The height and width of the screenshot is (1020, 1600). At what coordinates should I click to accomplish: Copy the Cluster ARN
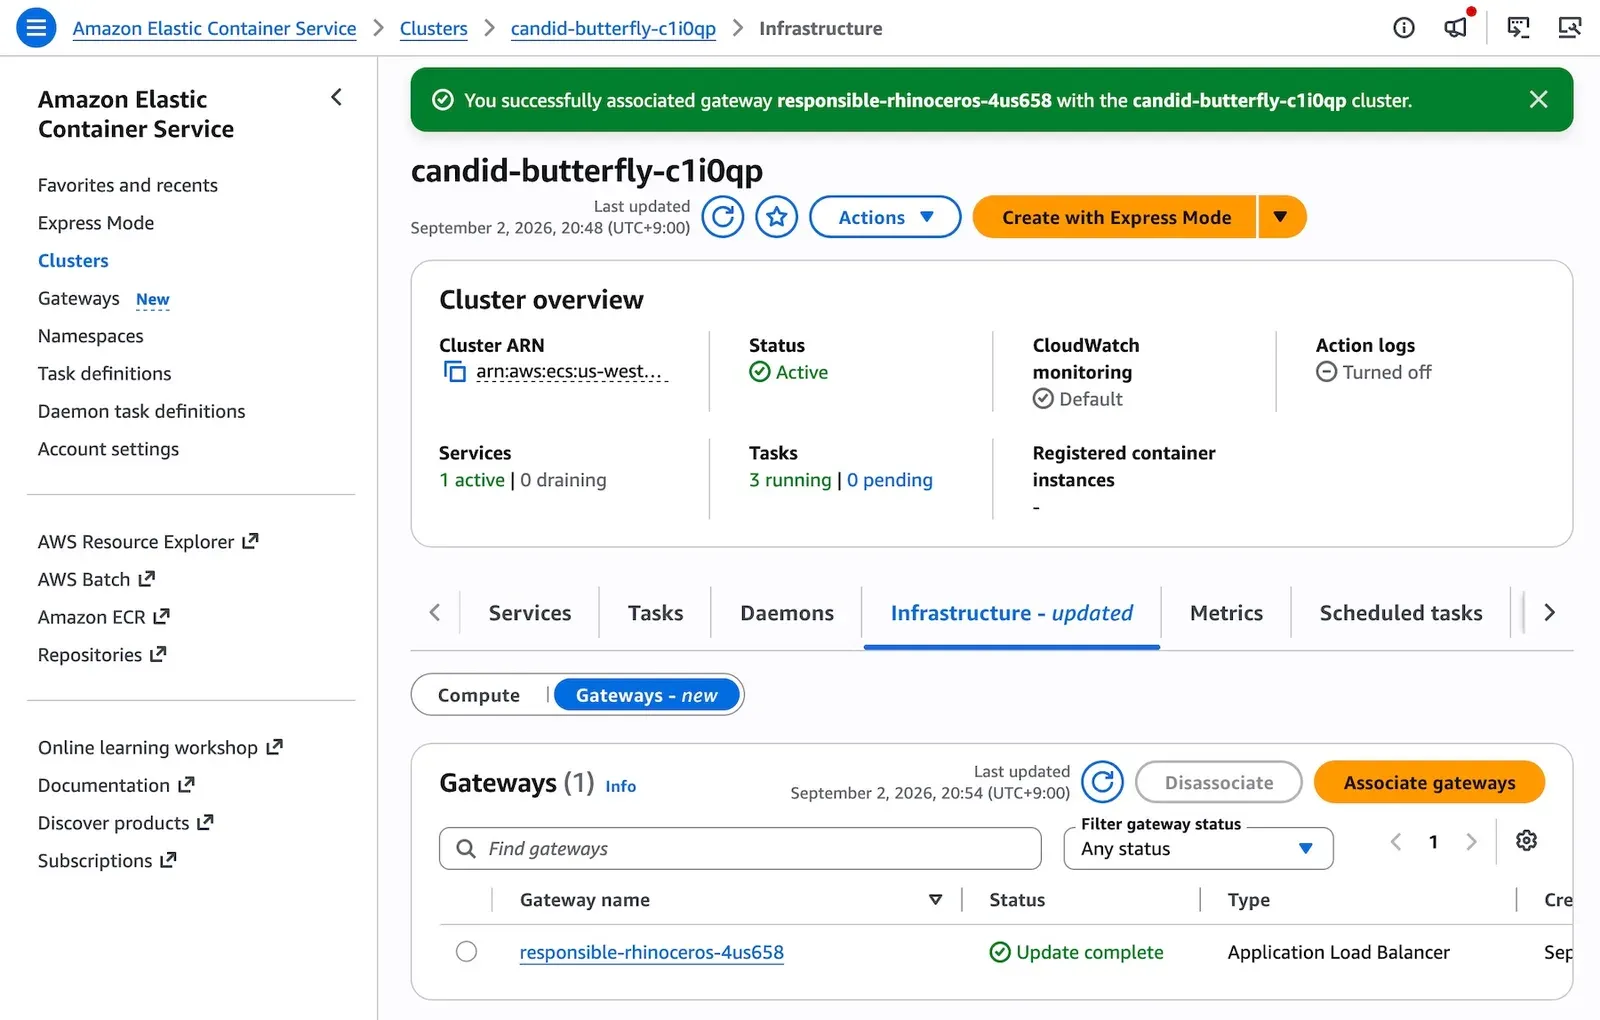(455, 372)
